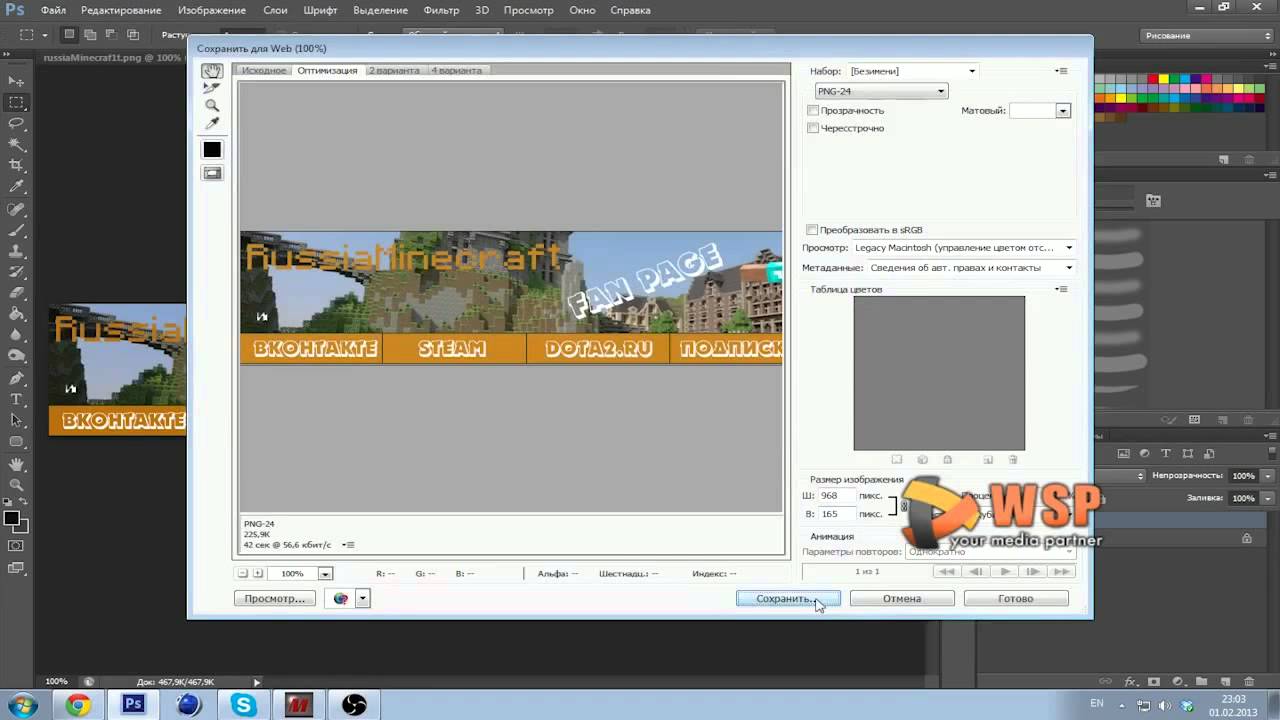Enable the Прозрачность checkbox
This screenshot has height=720, width=1280.
coord(813,110)
